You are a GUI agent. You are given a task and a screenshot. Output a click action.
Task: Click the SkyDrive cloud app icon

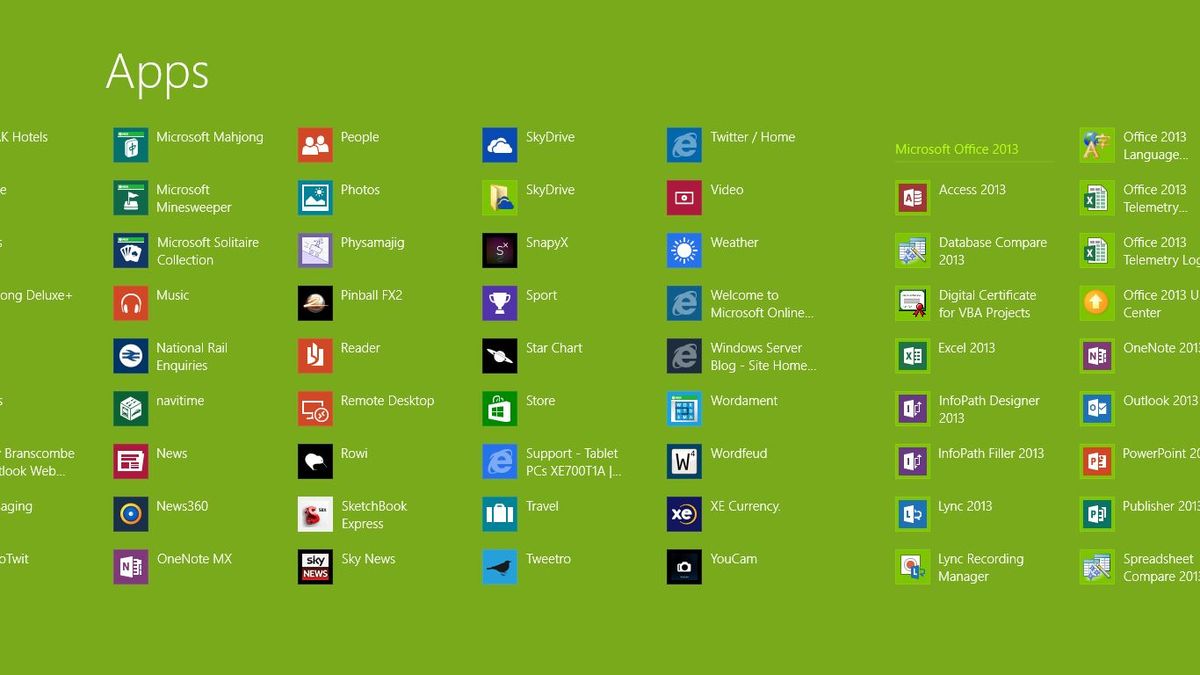(x=500, y=145)
